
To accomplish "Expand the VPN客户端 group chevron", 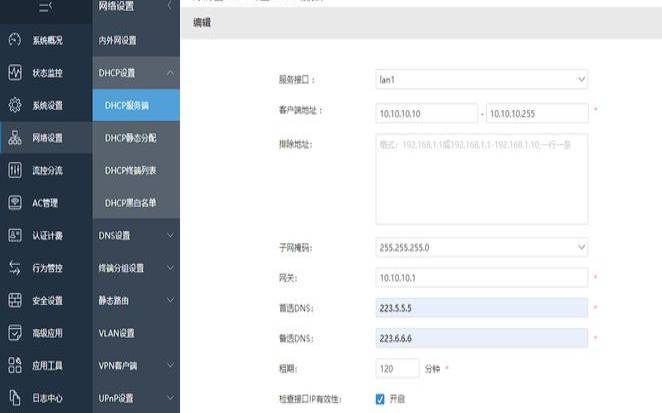I will coord(170,365).
